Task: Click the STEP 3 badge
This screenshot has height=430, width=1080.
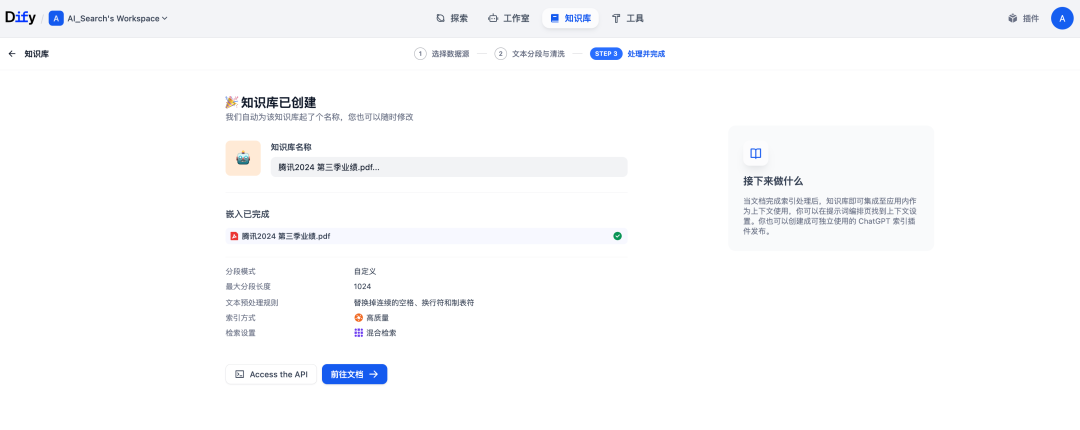Action: [606, 54]
